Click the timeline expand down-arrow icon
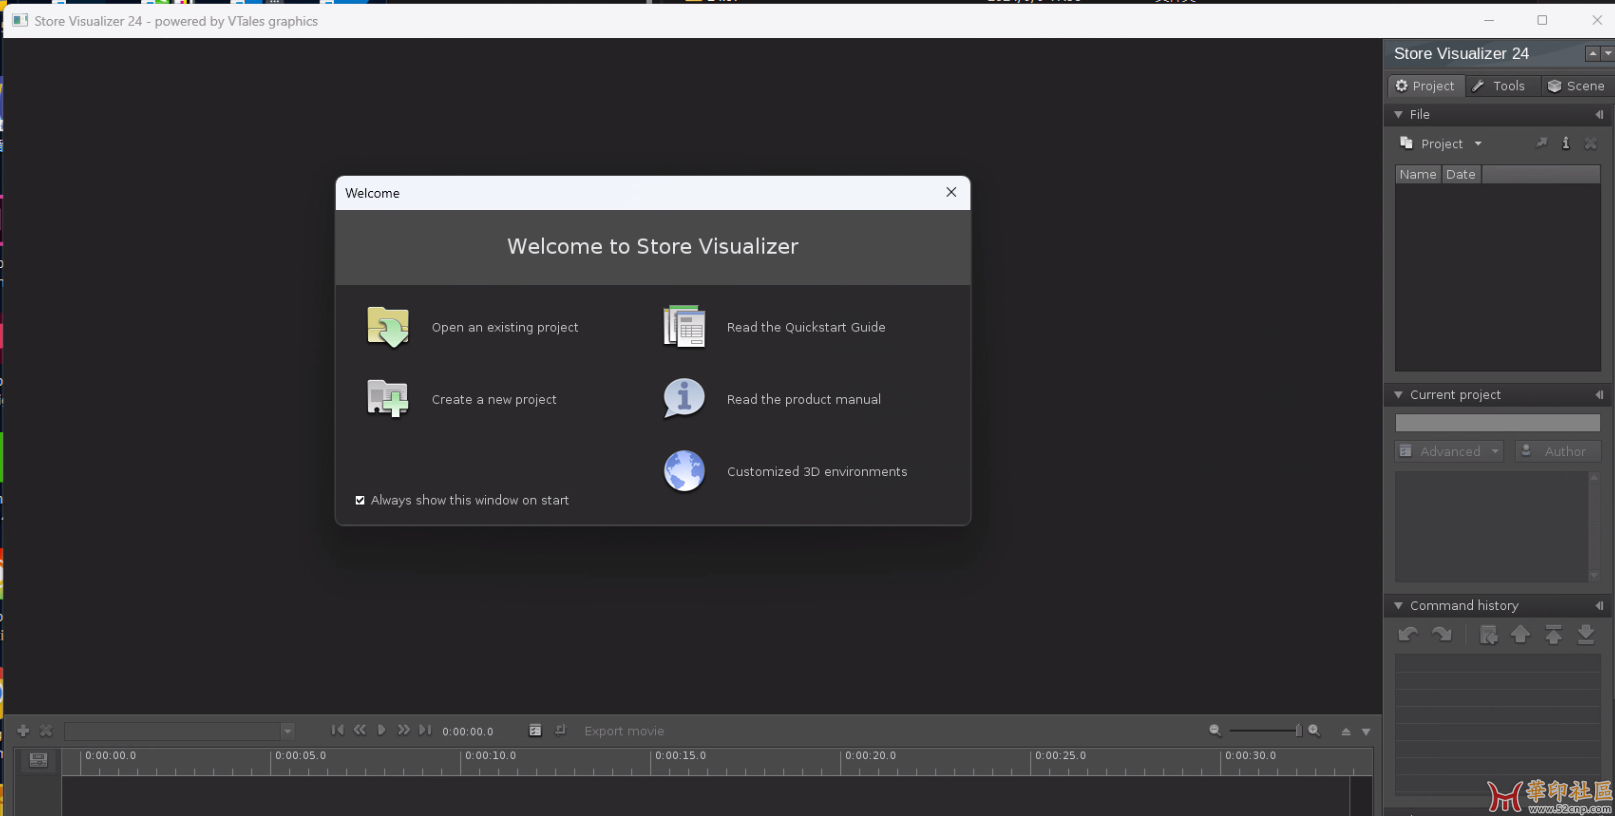This screenshot has width=1615, height=816. (x=1366, y=732)
